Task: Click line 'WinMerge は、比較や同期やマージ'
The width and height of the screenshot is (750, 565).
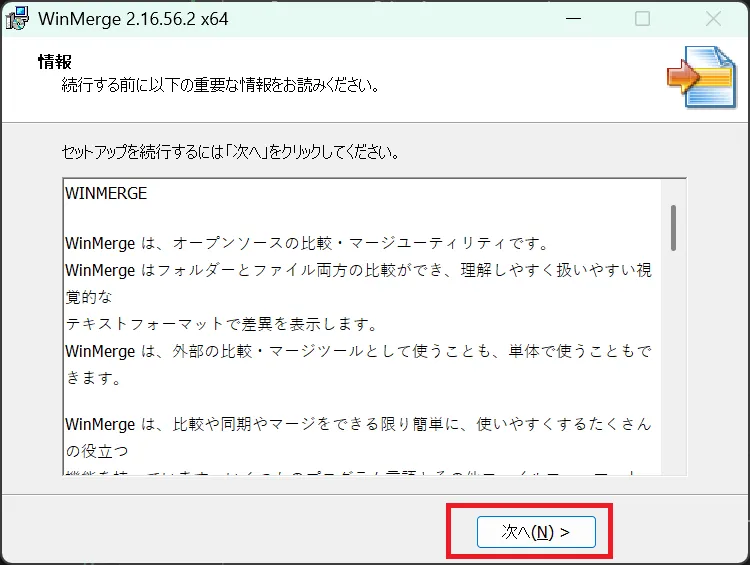Action: coord(358,424)
